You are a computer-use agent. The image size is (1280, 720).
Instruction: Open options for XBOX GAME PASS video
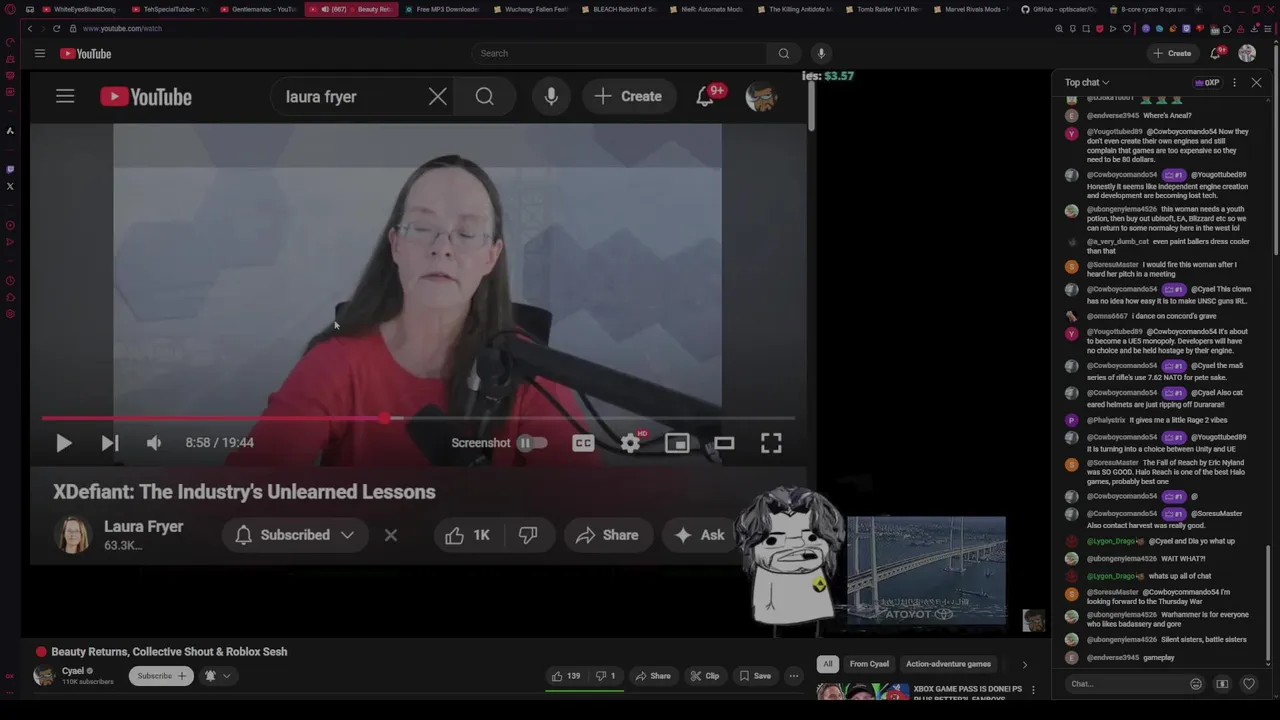[1033, 690]
